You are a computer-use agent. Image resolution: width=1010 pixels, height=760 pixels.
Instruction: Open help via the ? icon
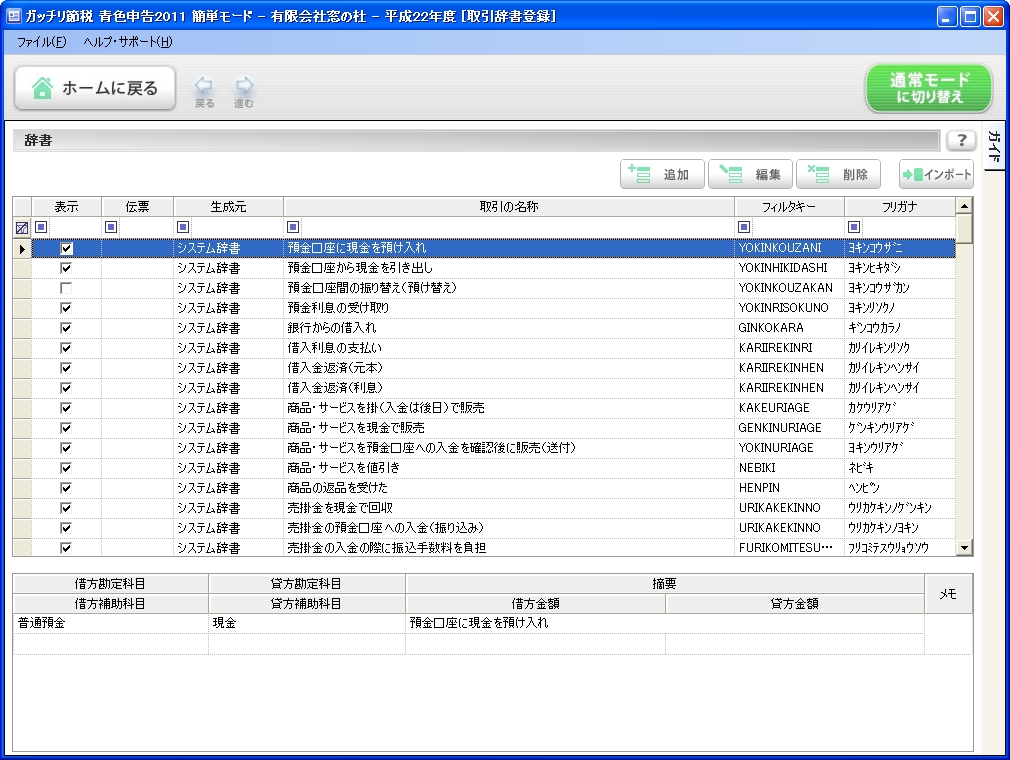coord(961,139)
